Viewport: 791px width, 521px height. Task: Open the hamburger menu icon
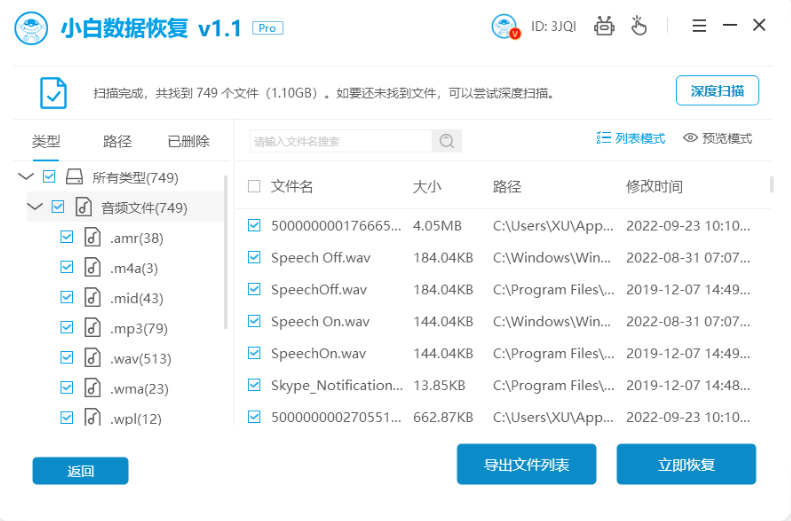pyautogui.click(x=699, y=27)
